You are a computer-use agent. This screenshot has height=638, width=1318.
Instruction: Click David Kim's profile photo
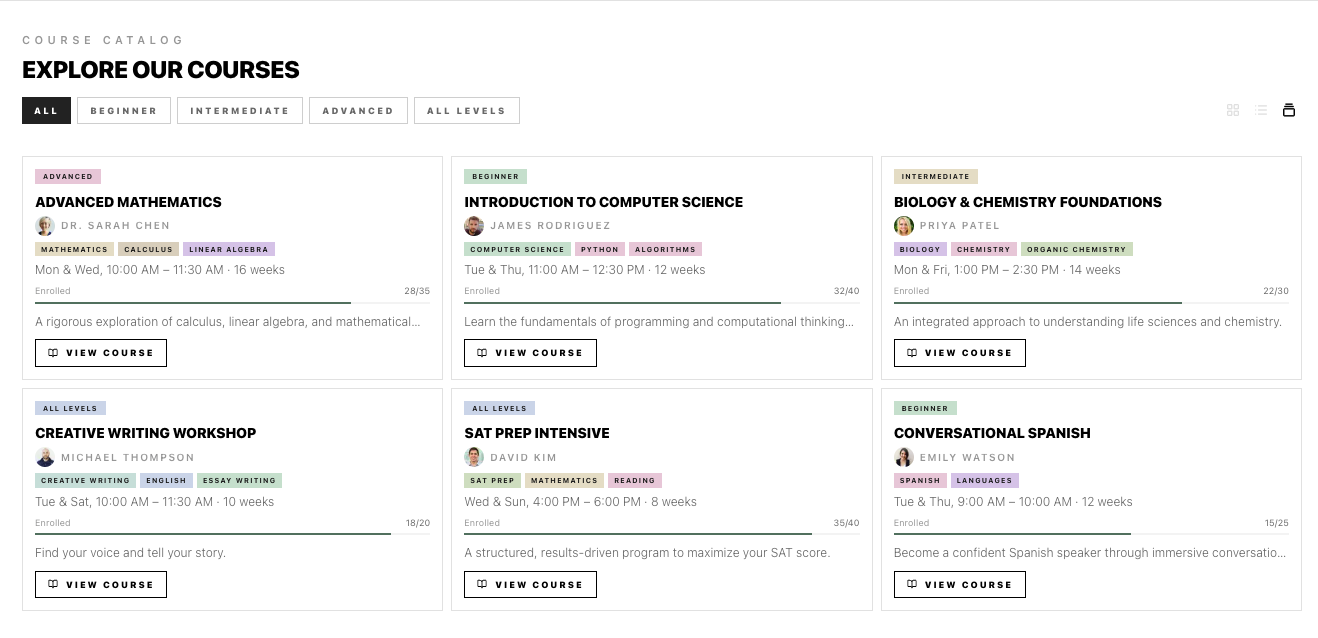point(474,458)
